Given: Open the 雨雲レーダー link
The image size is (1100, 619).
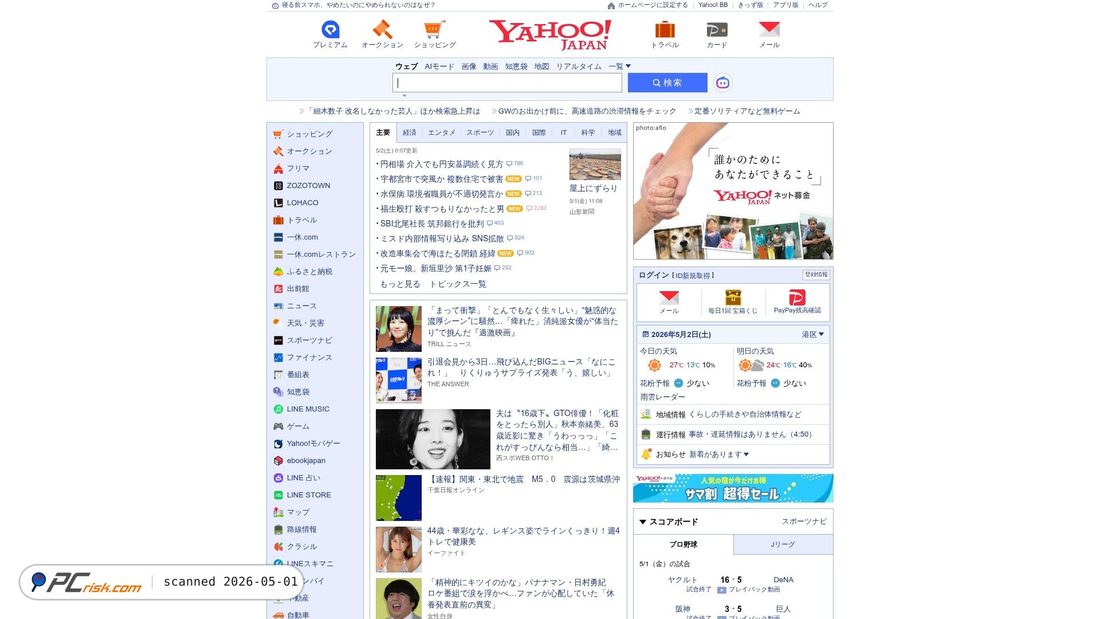Looking at the screenshot, I should (662, 397).
